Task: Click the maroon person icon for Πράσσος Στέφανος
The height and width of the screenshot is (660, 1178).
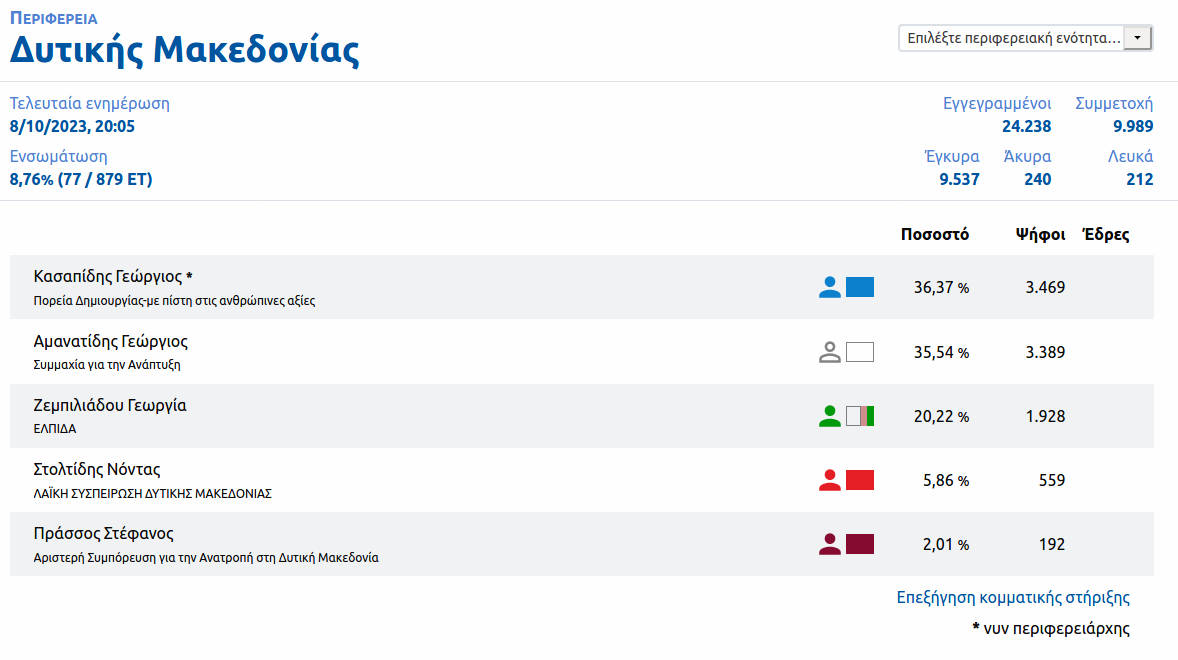Action: pos(829,544)
